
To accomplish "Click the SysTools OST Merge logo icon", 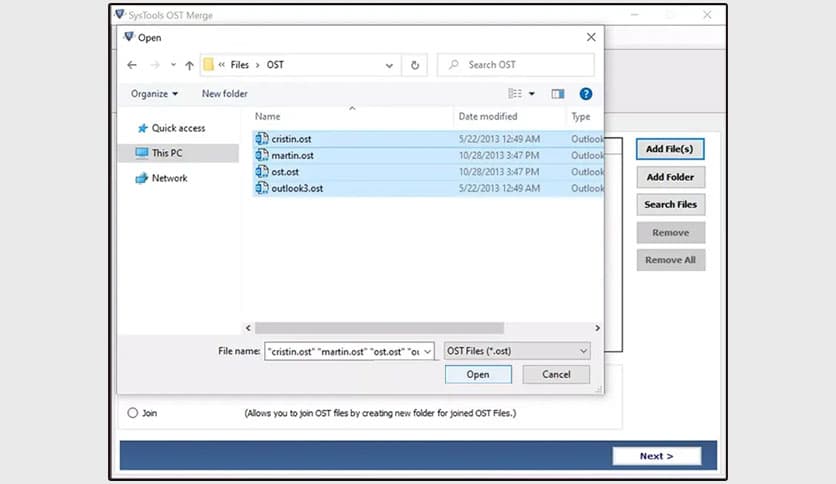I will (120, 14).
